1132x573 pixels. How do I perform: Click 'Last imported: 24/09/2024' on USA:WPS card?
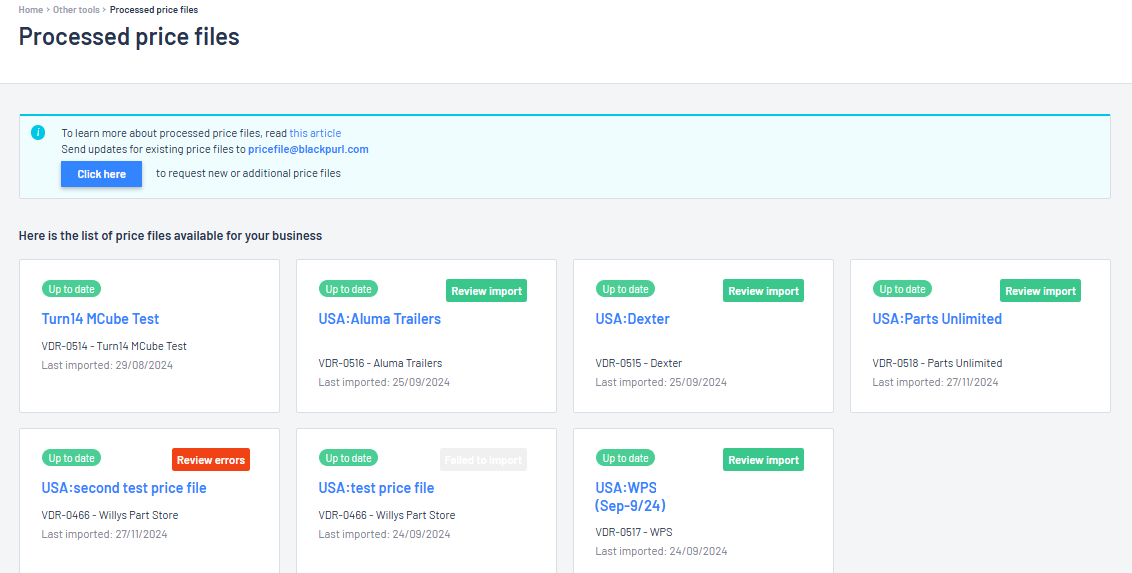661,551
